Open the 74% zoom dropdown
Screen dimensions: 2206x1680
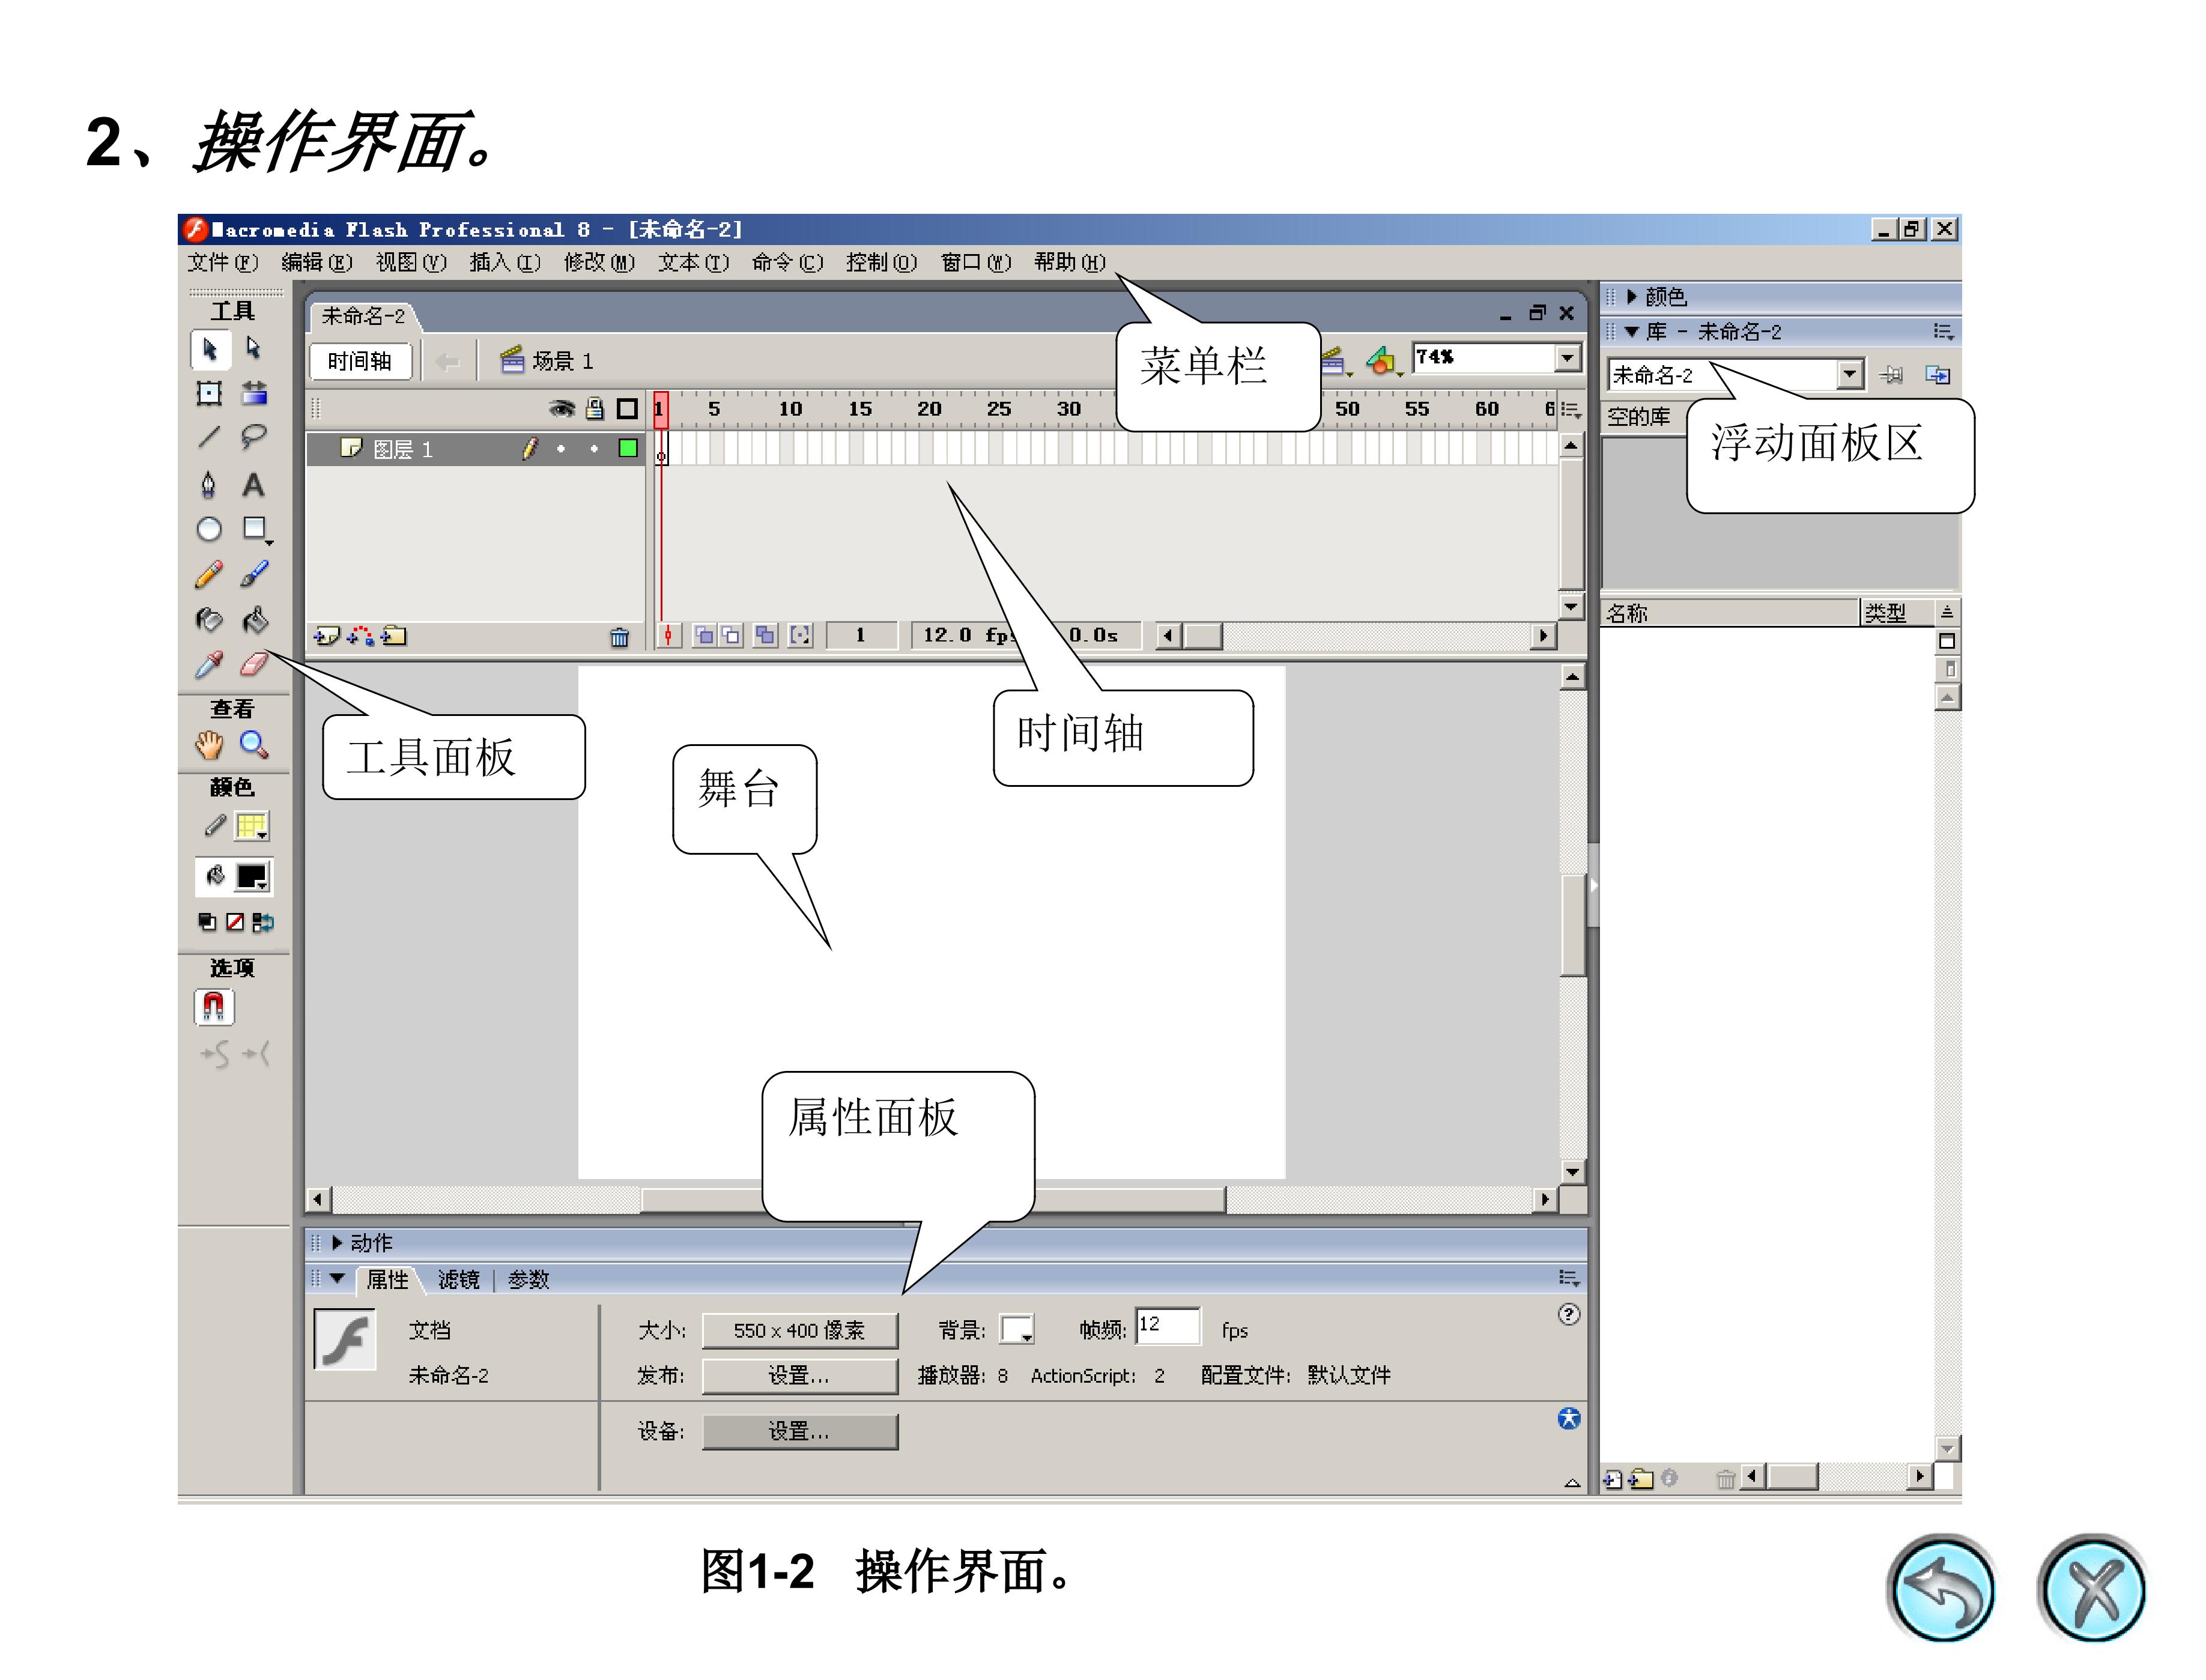[1567, 358]
